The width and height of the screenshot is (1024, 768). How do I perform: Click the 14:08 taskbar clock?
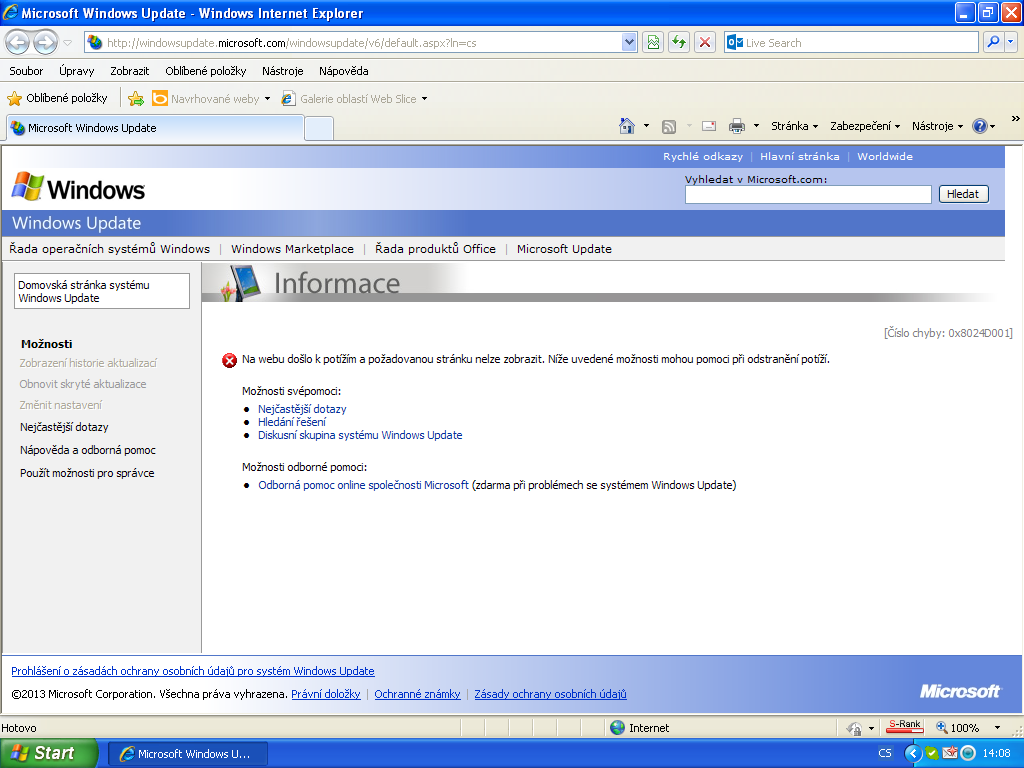(997, 753)
